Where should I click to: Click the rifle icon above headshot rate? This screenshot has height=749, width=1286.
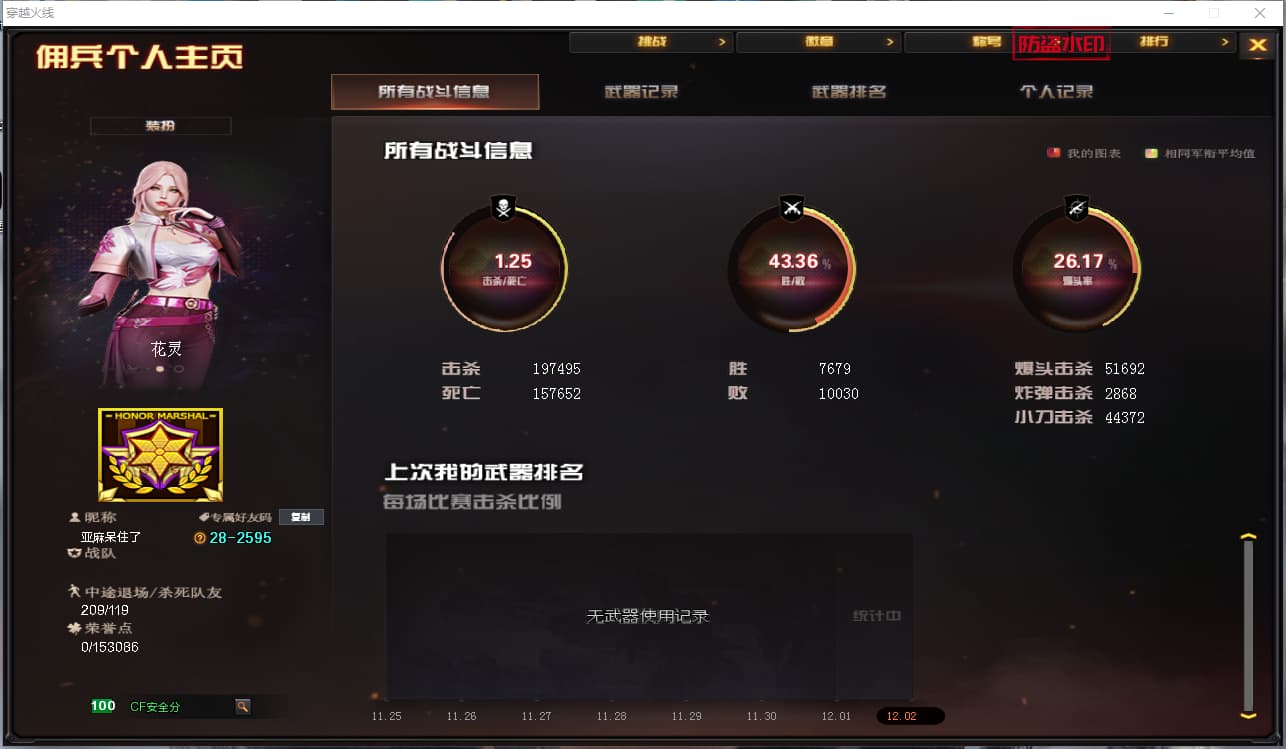(1077, 208)
